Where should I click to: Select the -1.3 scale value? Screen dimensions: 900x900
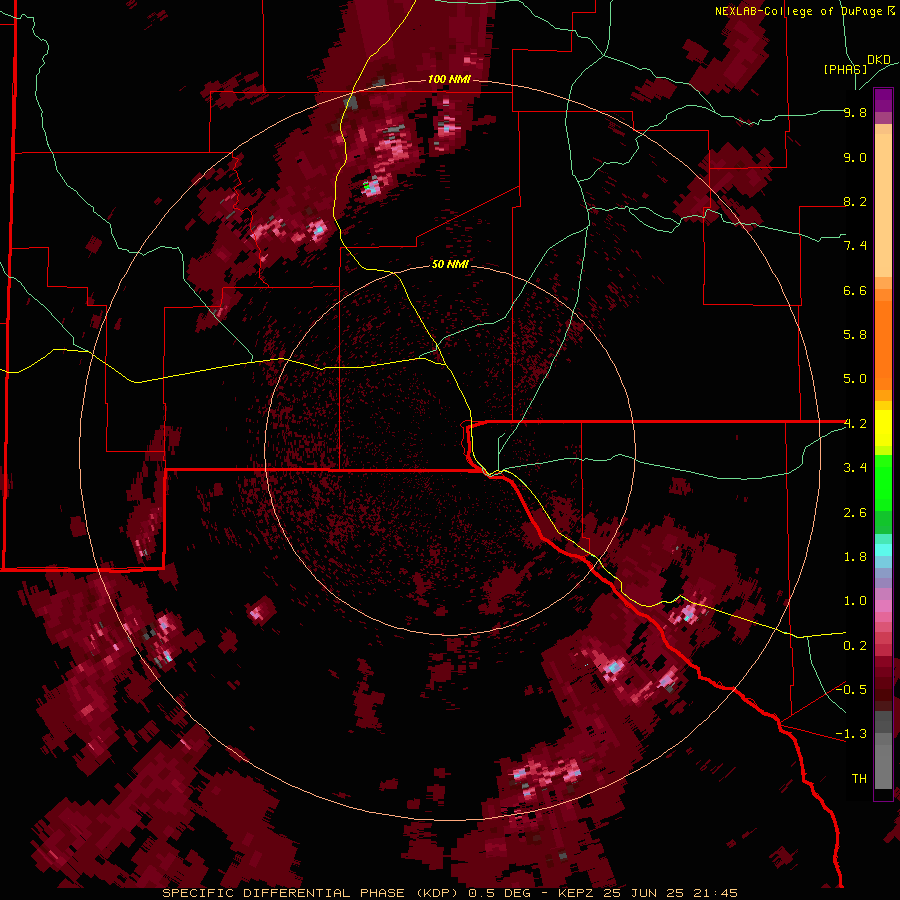click(851, 734)
